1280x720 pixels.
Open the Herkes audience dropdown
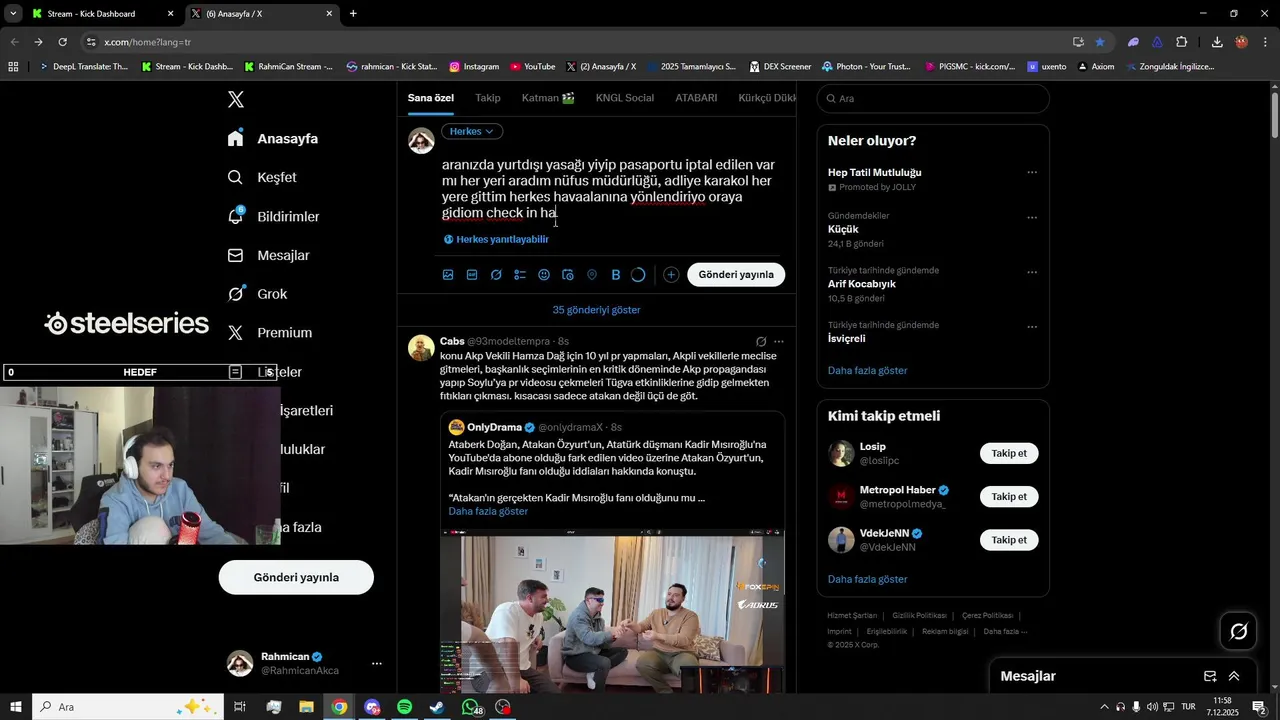(x=472, y=131)
